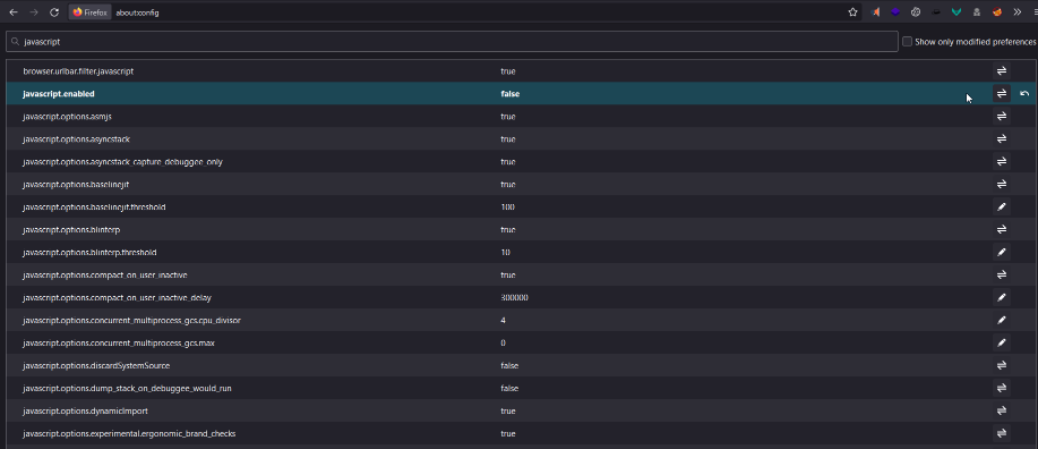Toggle javascript.options.discardSystemSource preference
This screenshot has width=1038, height=449.
[1002, 365]
